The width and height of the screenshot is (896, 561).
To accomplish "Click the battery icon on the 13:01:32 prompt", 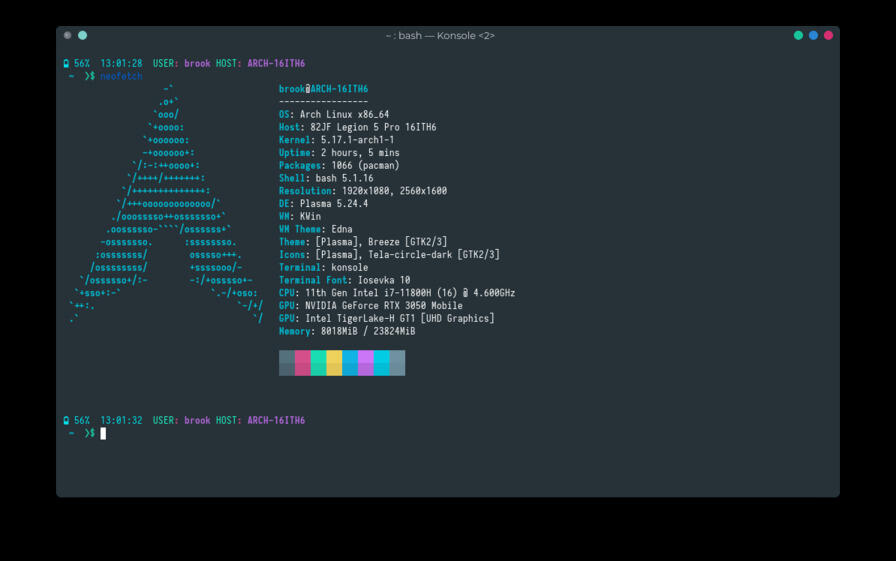I will click(x=66, y=420).
